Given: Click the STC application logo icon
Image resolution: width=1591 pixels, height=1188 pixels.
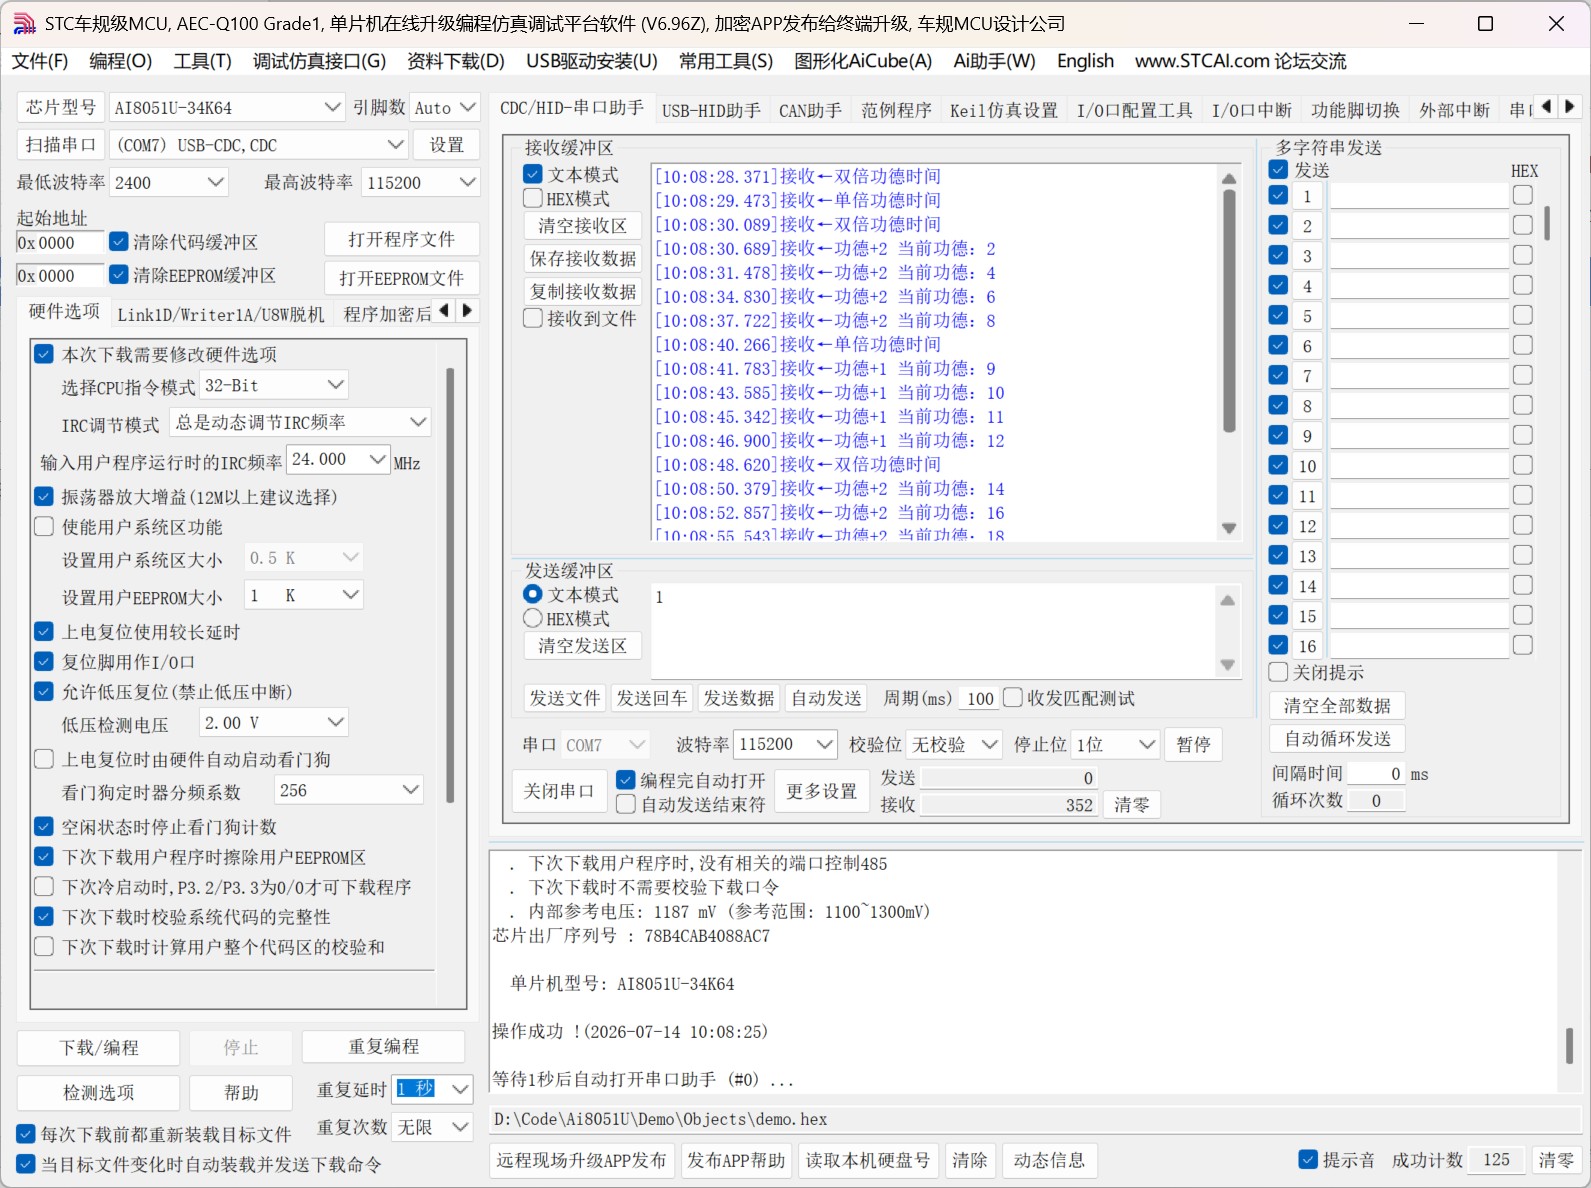Looking at the screenshot, I should [x=24, y=23].
